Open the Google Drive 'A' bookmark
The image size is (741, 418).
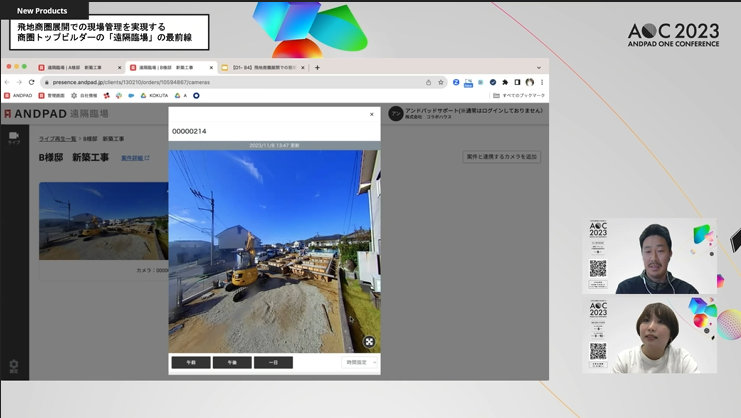point(181,95)
